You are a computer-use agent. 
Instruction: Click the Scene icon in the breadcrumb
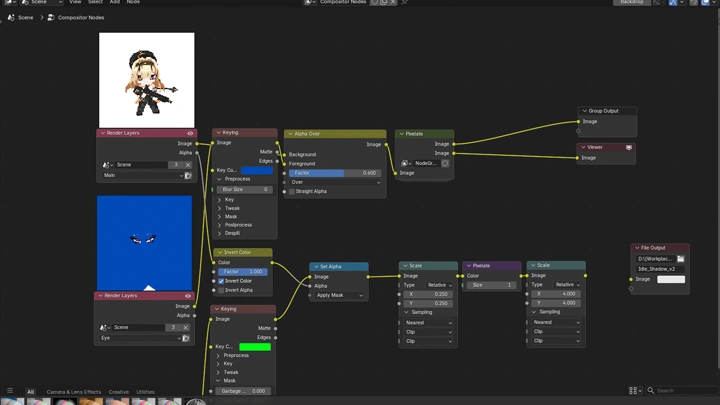11,17
